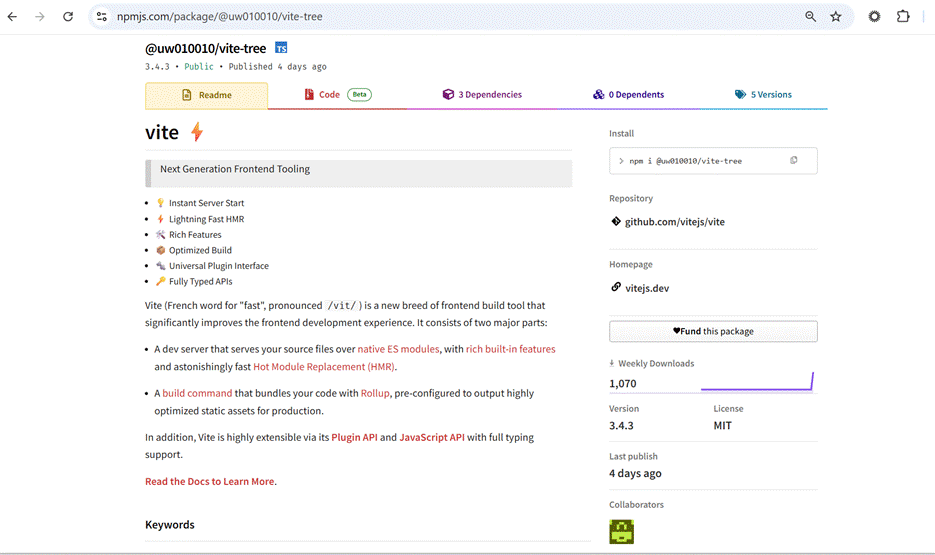Click the zoom magnifier icon in address bar
Image resolution: width=935 pixels, height=555 pixels.
pos(810,17)
